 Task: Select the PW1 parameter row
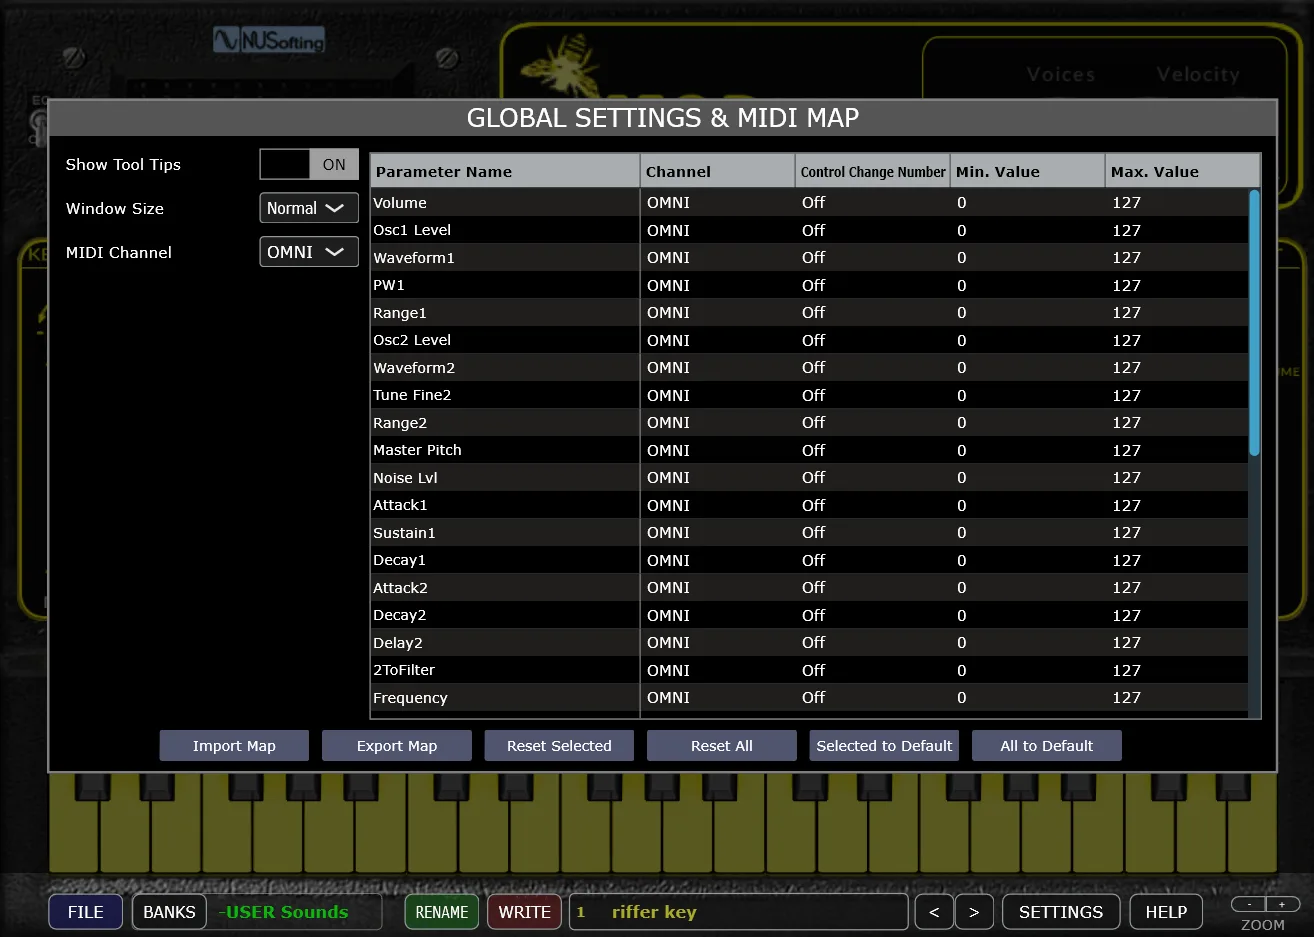(809, 285)
